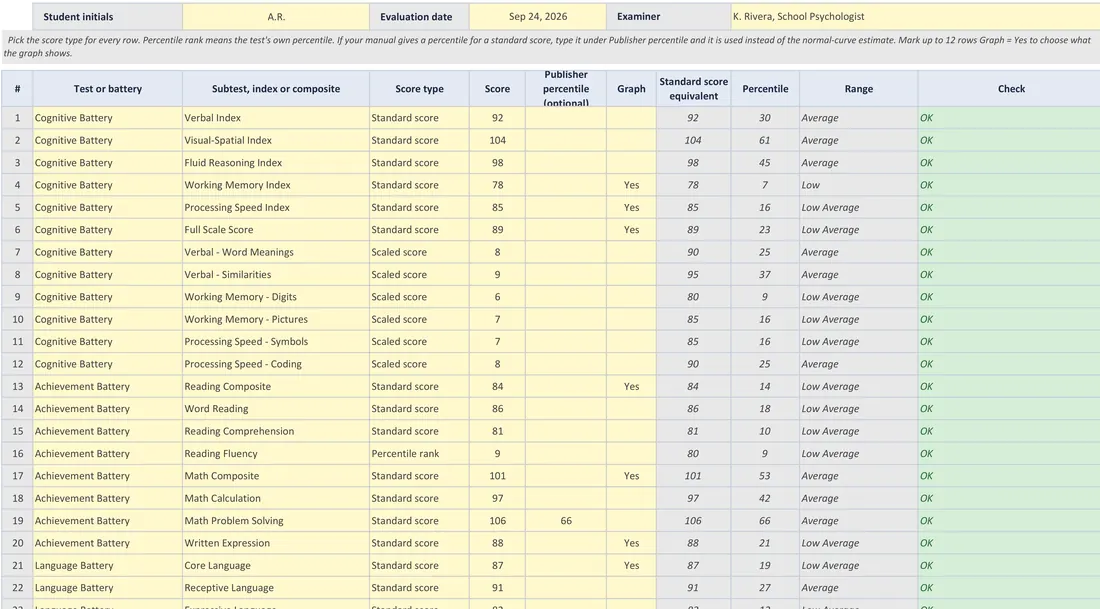Select the Evaluation date label cell

tap(419, 16)
